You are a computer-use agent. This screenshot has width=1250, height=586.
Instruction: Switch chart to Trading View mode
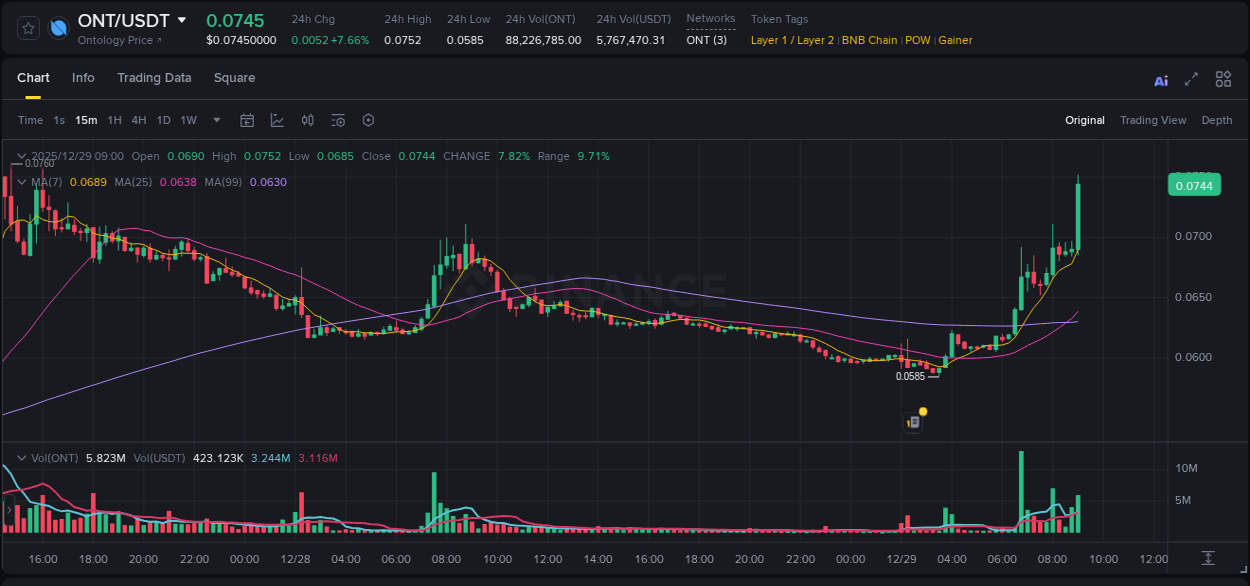click(x=1153, y=119)
